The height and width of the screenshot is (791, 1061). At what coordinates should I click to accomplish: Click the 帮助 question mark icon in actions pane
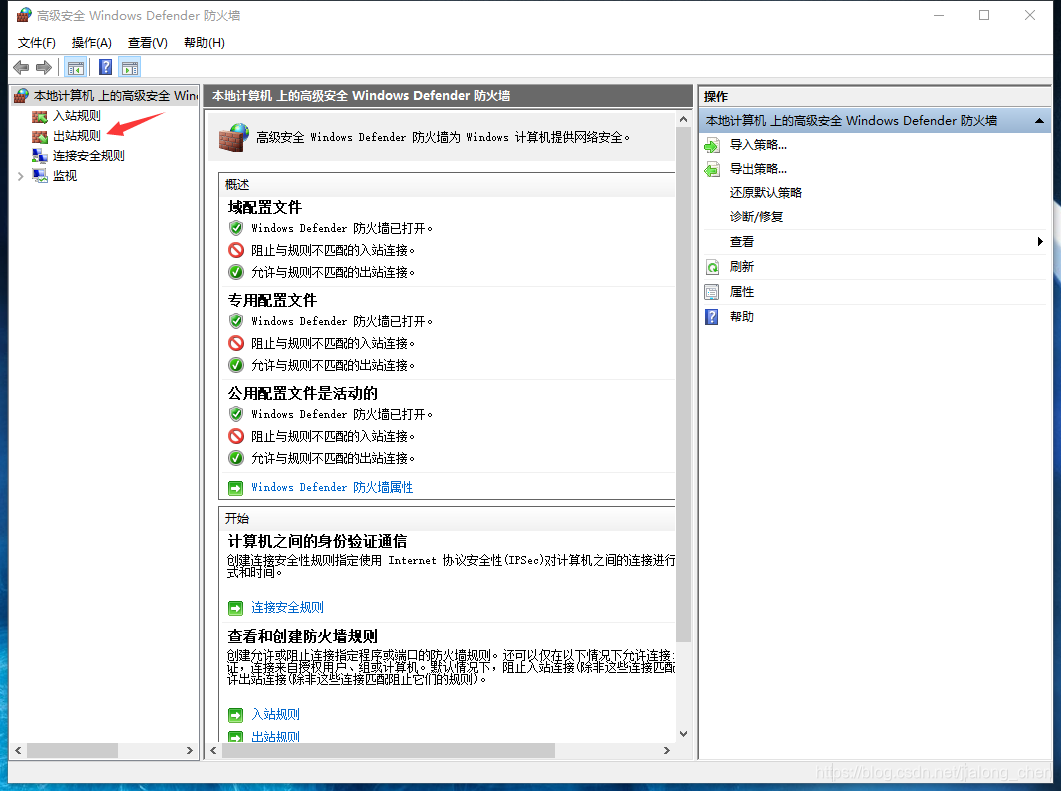712,317
